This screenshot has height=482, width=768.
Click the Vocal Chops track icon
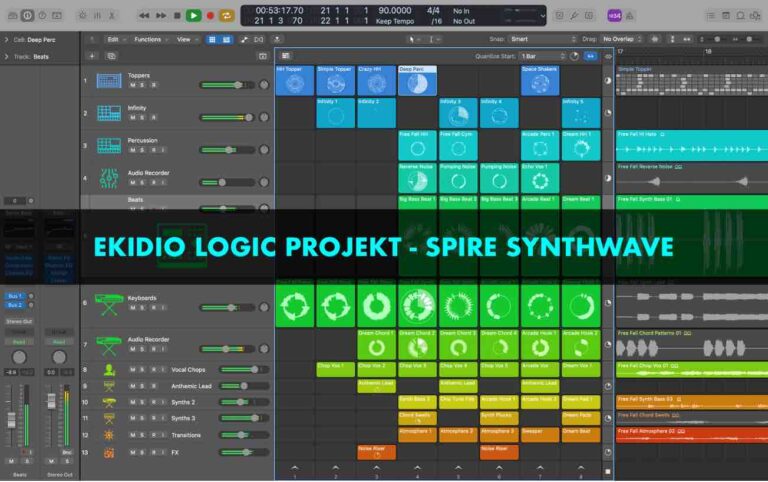[109, 370]
